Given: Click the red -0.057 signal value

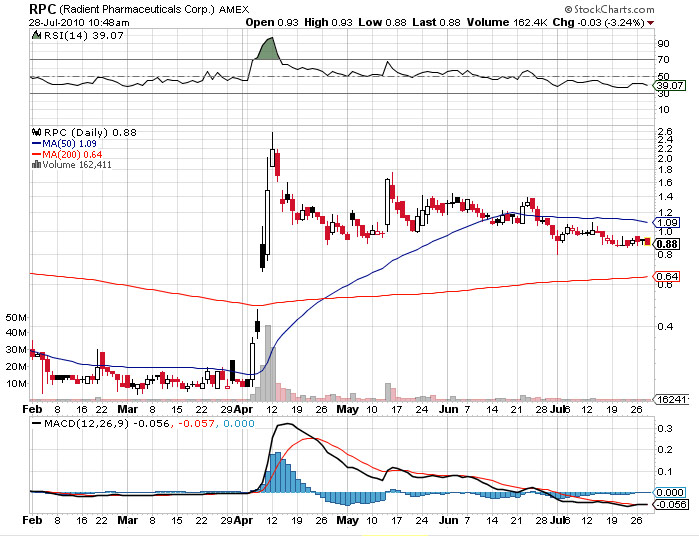Looking at the screenshot, I should click(x=197, y=423).
